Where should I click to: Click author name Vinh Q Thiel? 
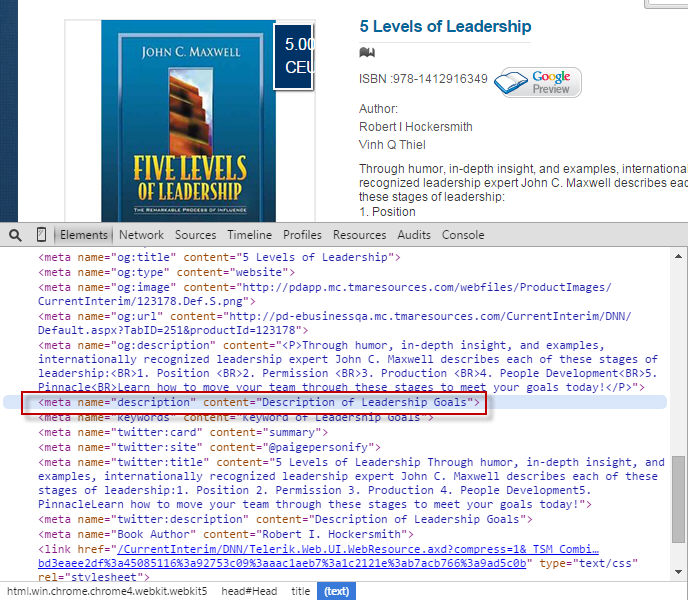tap(392, 145)
